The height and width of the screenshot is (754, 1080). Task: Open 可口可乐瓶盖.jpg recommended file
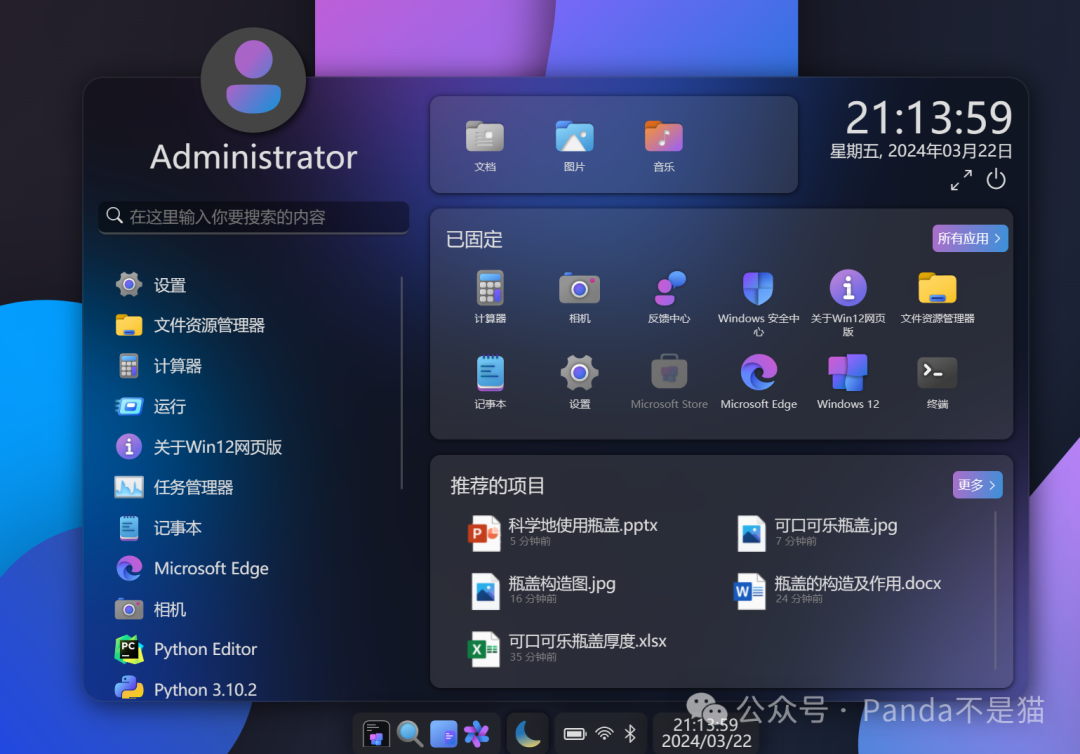point(817,532)
